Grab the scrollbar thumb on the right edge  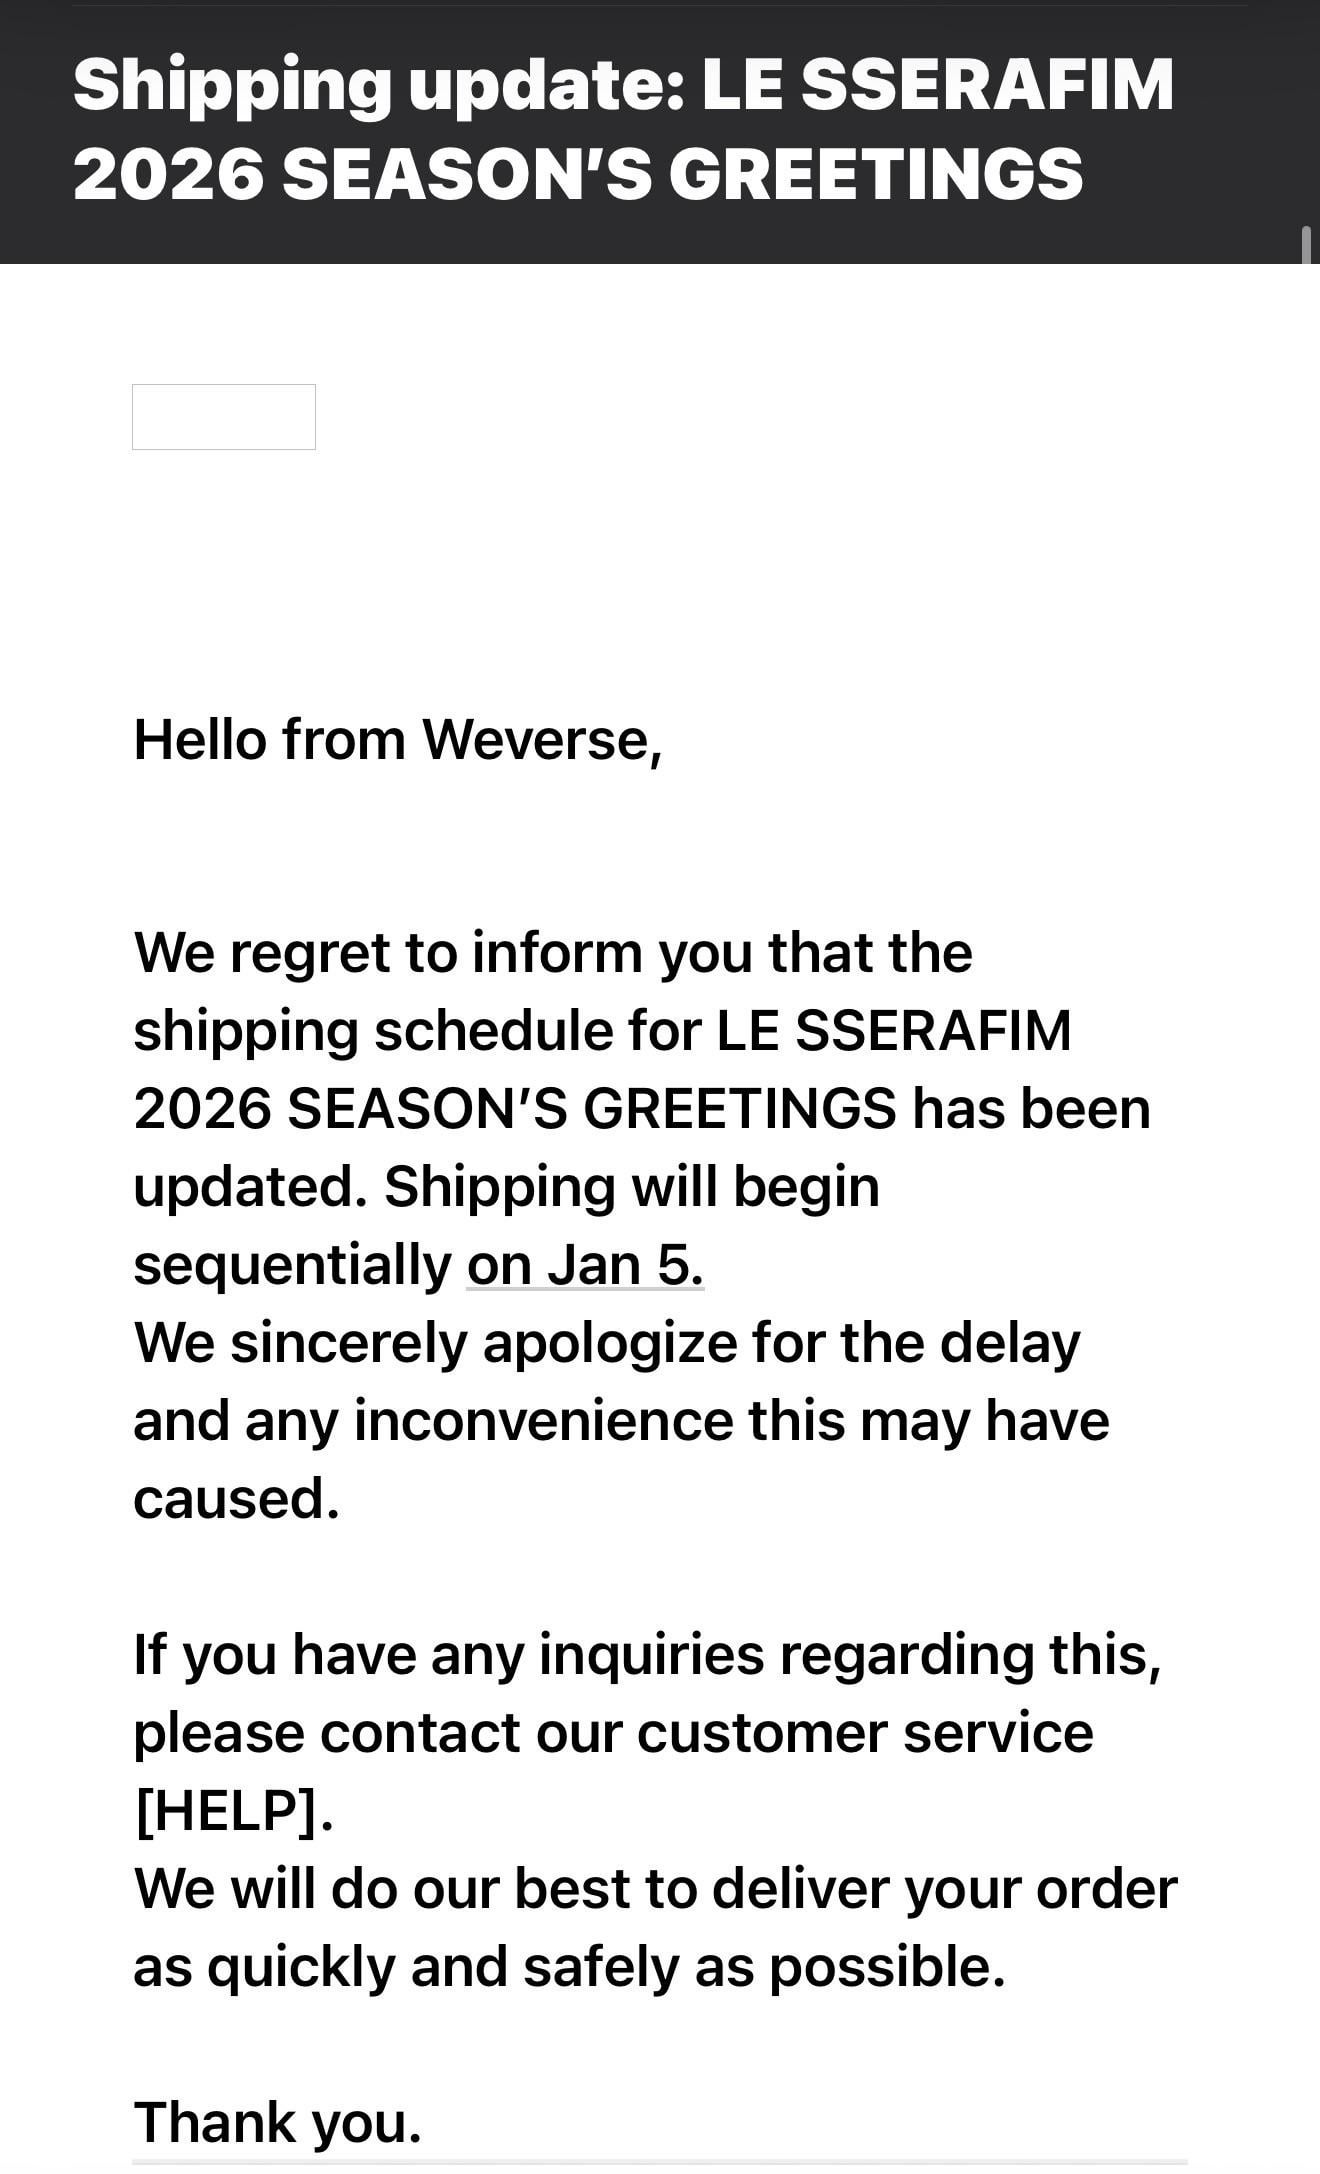(1306, 245)
